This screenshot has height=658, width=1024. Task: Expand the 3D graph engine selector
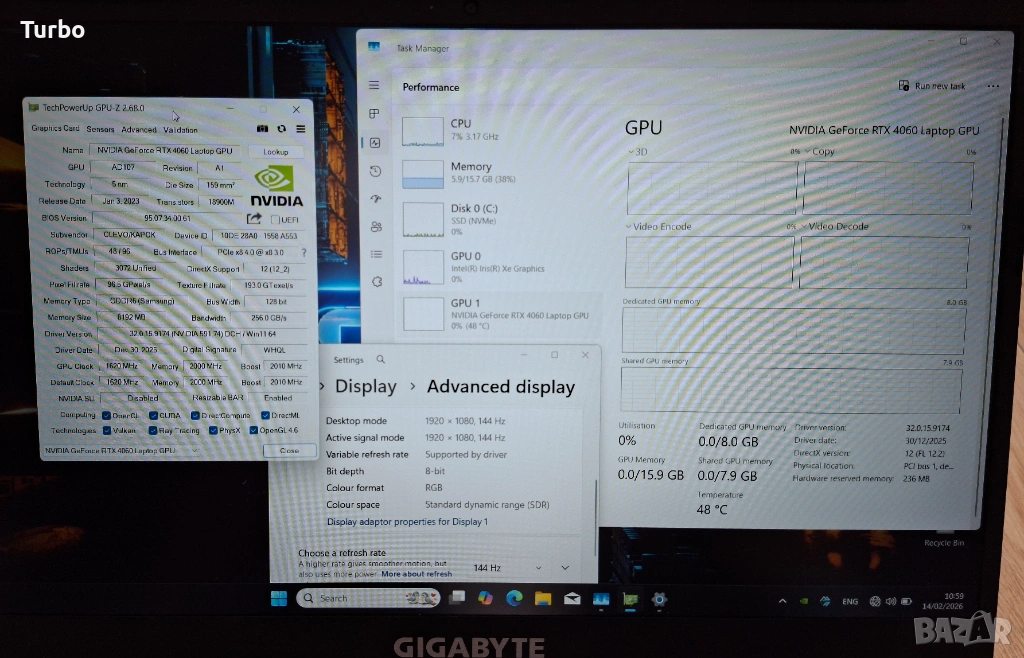[x=631, y=152]
